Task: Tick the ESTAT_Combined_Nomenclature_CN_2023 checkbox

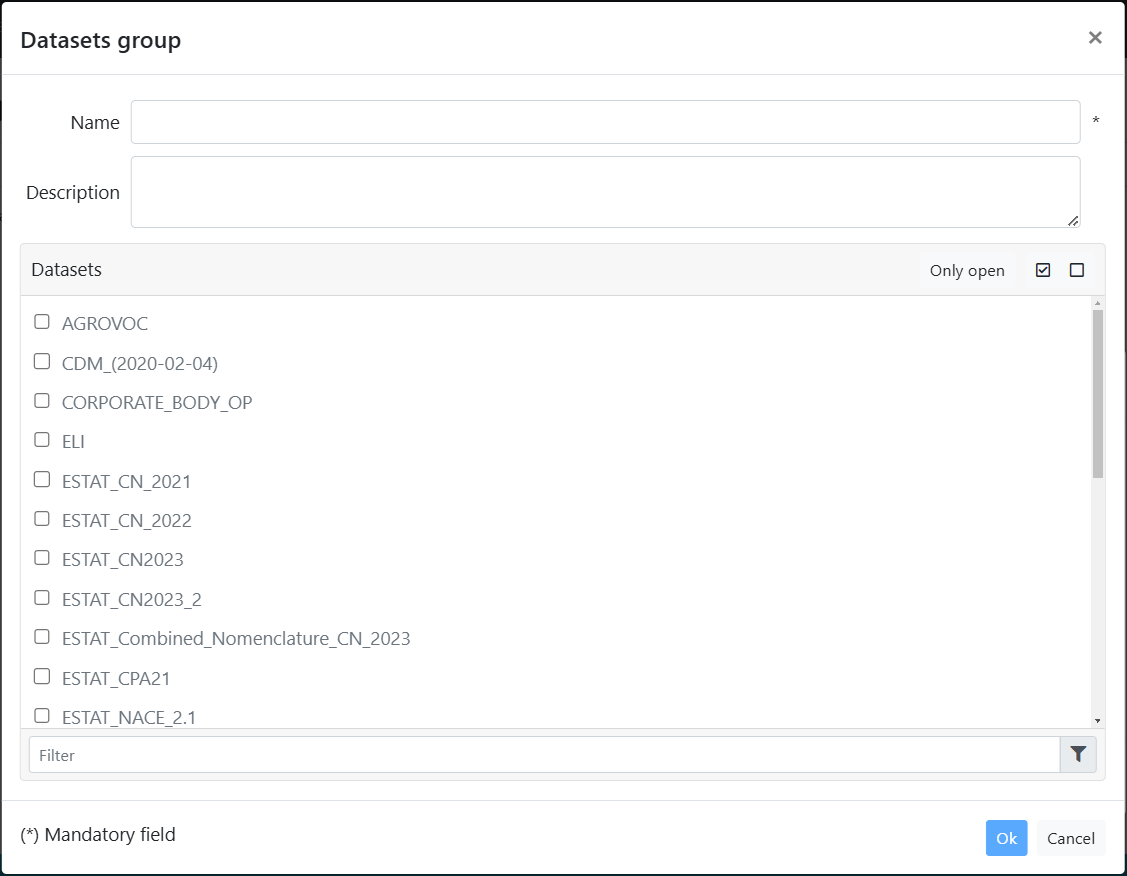Action: point(42,637)
